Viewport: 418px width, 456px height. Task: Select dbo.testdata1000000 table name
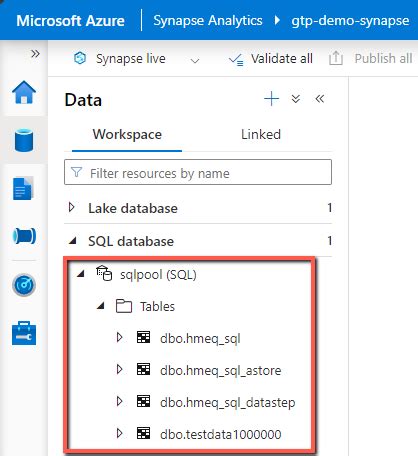tap(221, 434)
